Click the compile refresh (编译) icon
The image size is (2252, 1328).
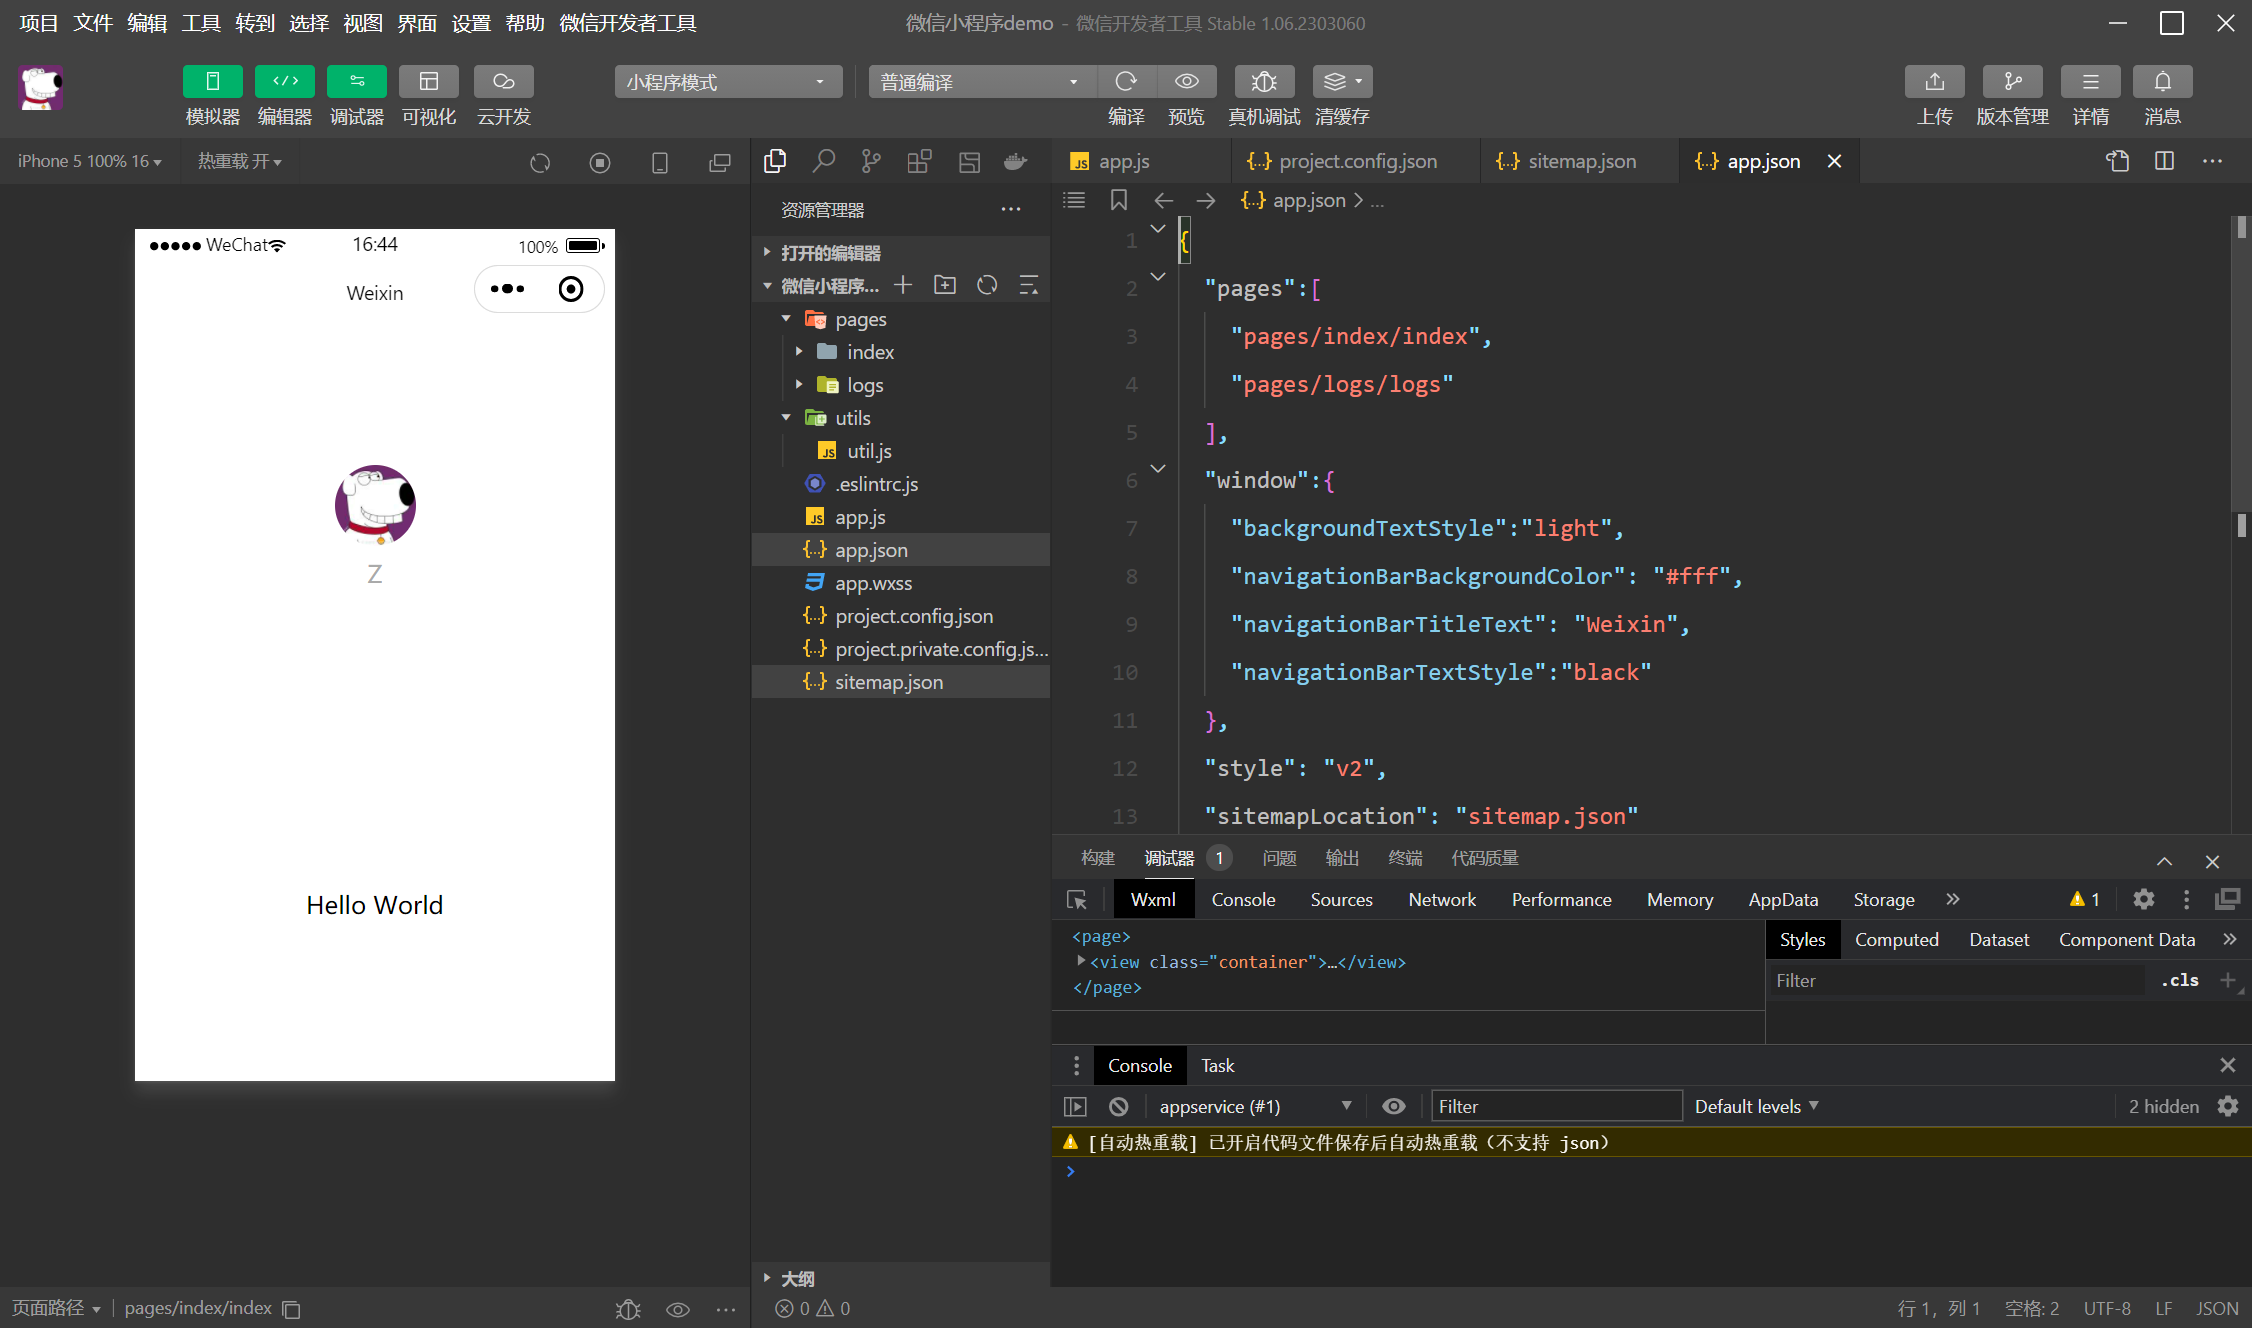(x=1126, y=82)
